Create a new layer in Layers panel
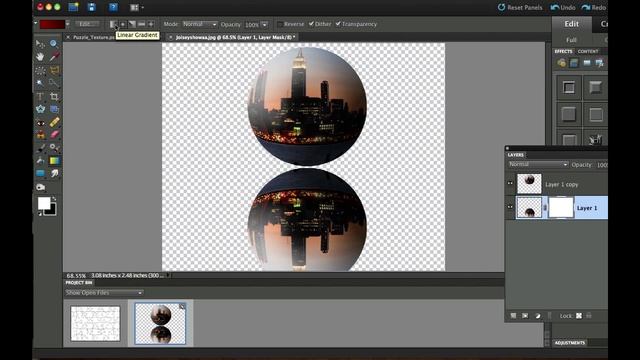 tap(513, 316)
